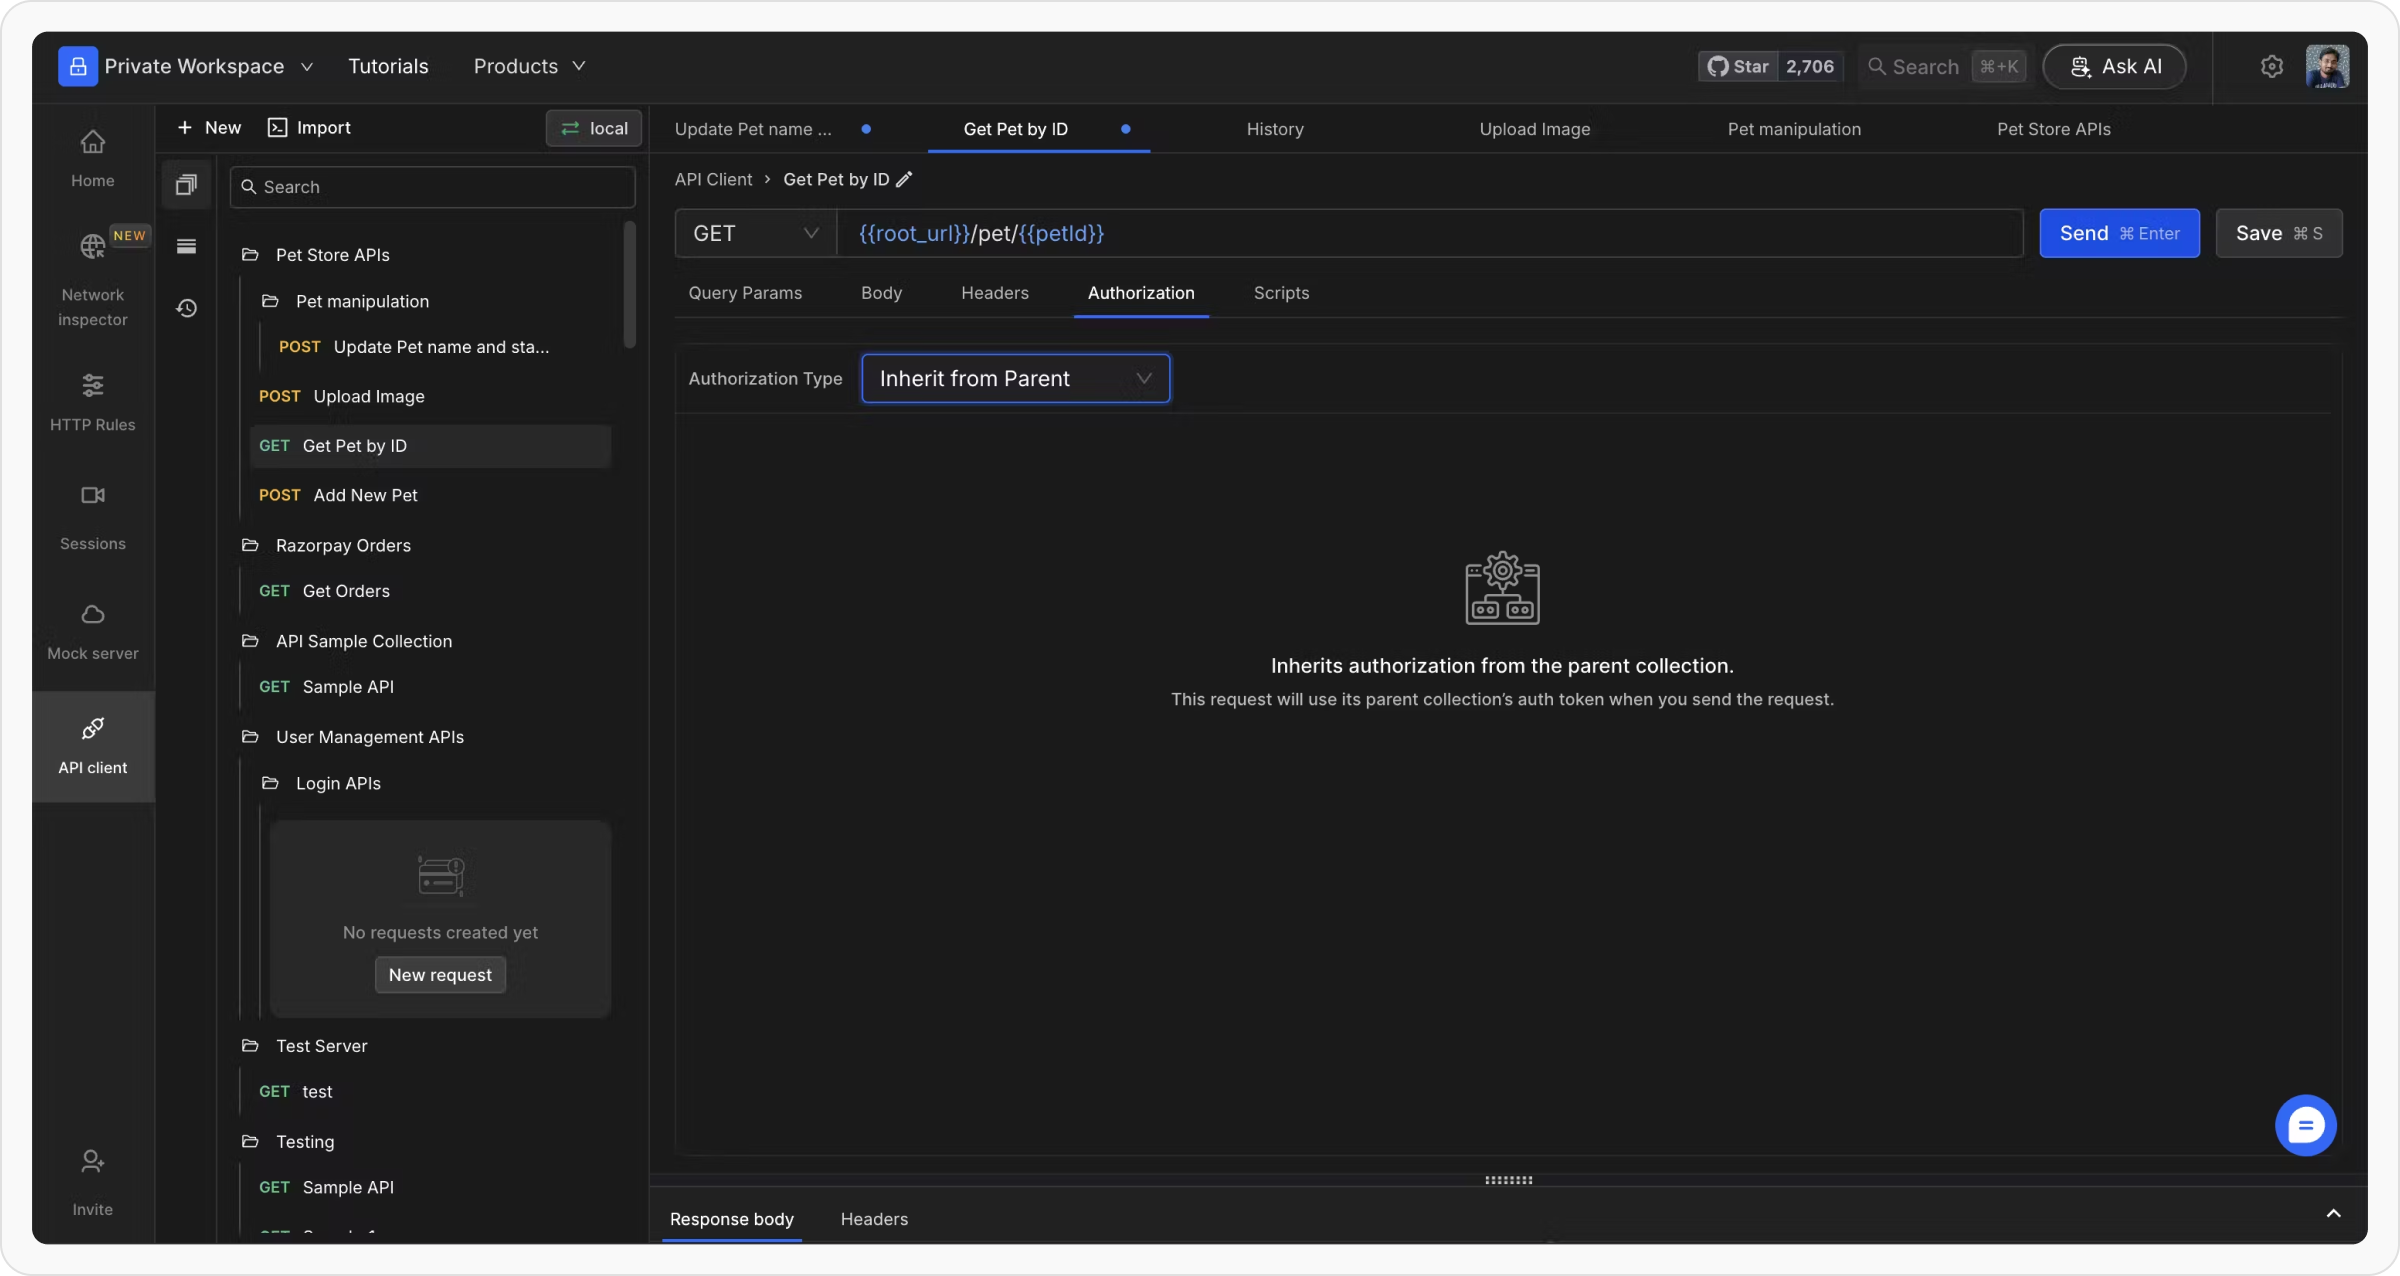The height and width of the screenshot is (1276, 2400).
Task: Switch the local environment toggle button
Action: 594,128
